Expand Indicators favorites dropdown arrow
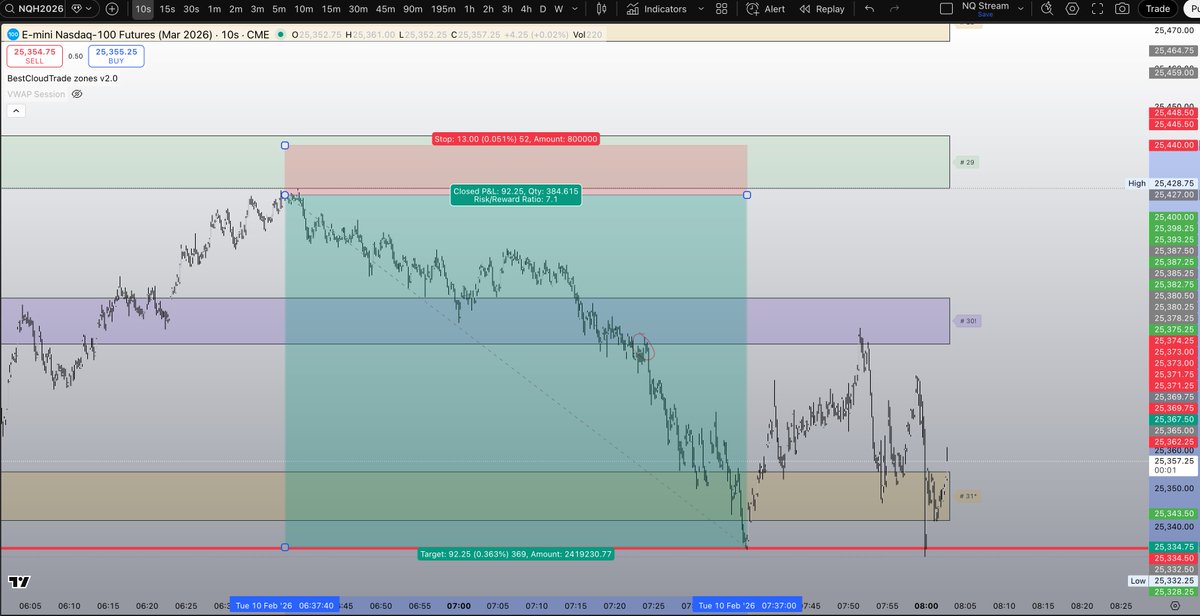Viewport: 1200px width, 616px height. tap(702, 9)
